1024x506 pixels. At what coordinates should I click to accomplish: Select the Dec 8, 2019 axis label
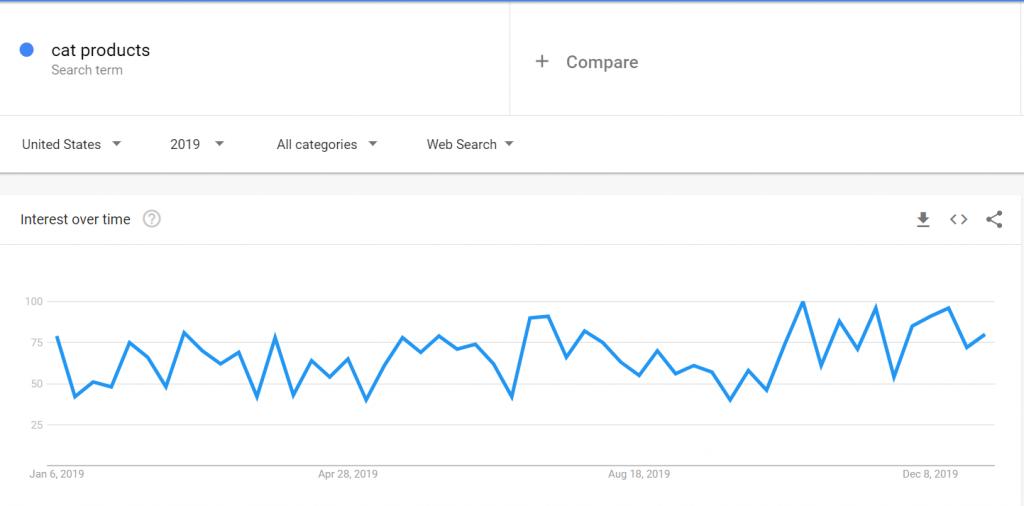929,474
